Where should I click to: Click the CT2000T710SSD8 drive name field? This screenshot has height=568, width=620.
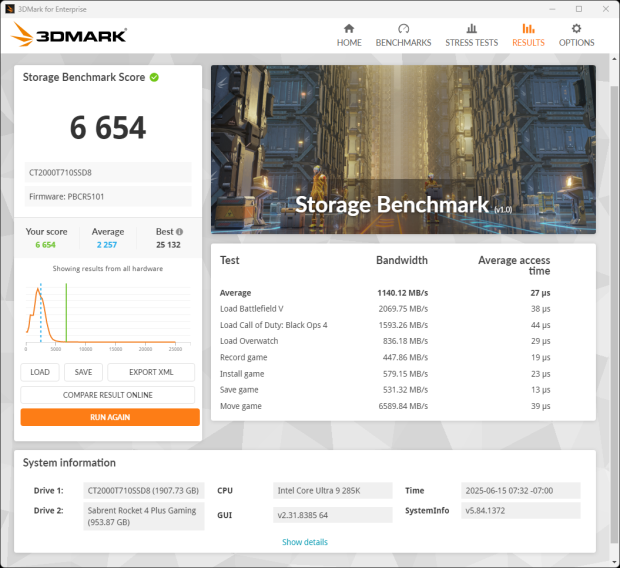pyautogui.click(x=108, y=172)
